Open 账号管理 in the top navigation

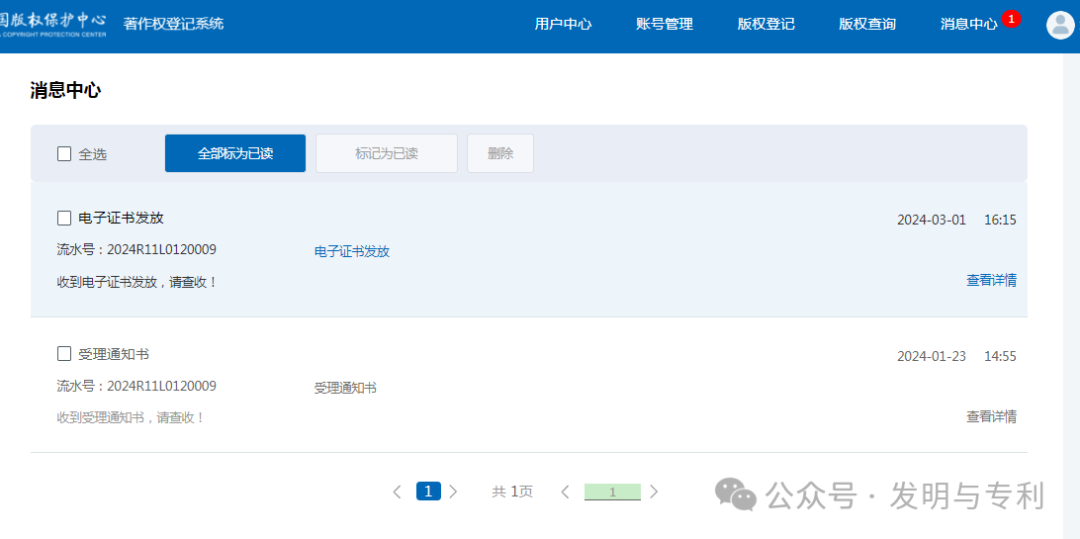(664, 24)
